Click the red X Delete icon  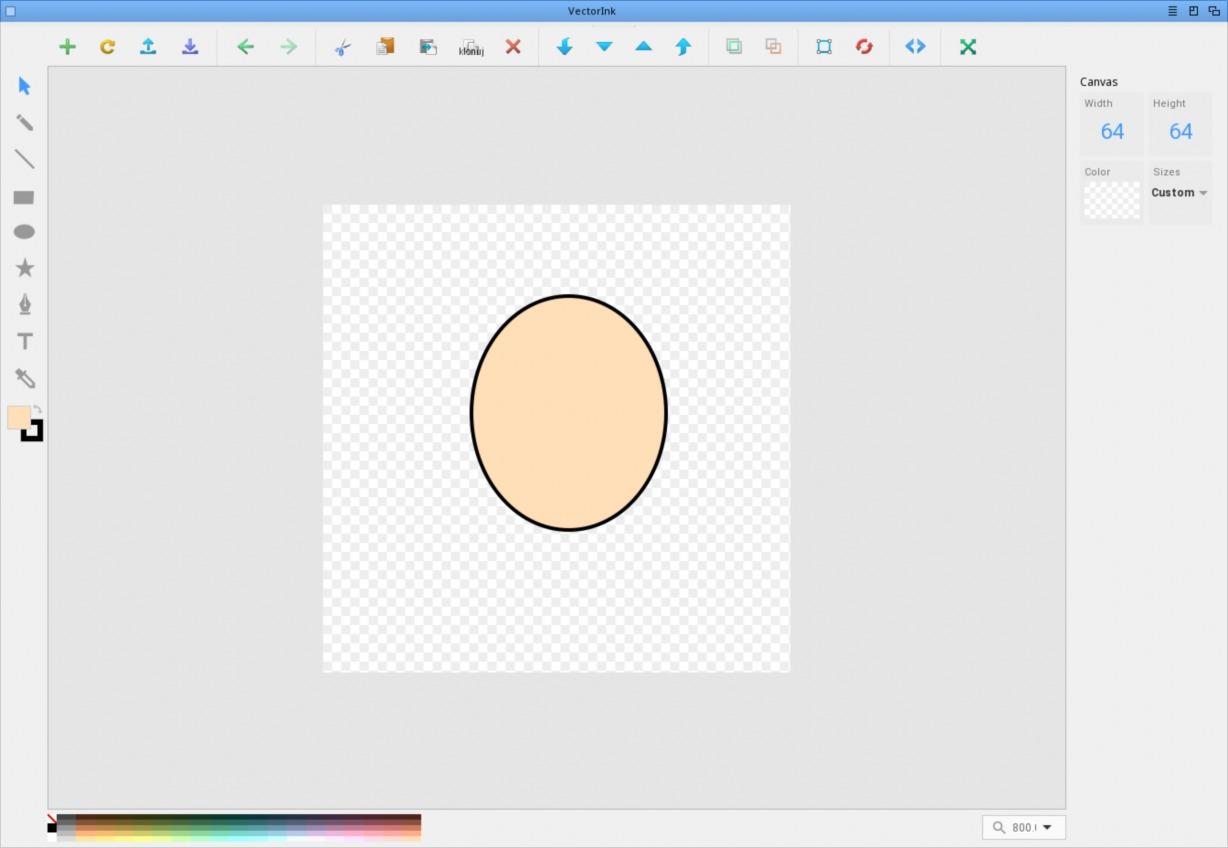click(x=513, y=47)
